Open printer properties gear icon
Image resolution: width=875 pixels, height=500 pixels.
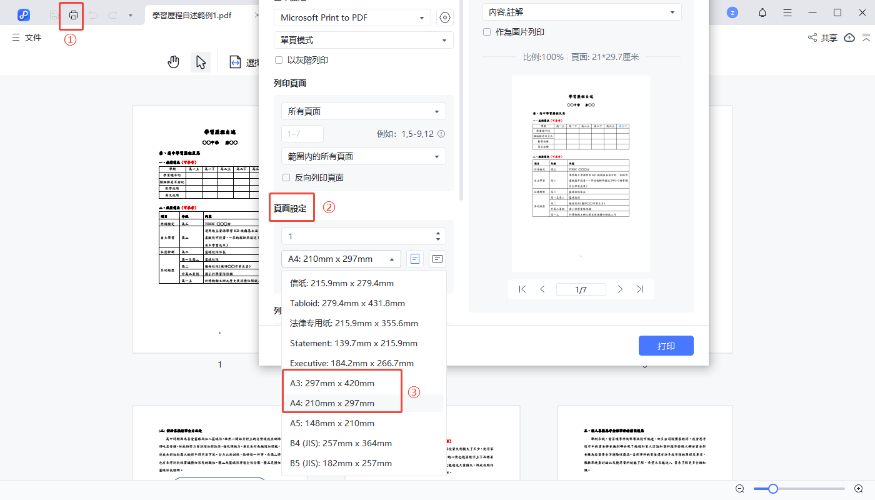[x=445, y=18]
